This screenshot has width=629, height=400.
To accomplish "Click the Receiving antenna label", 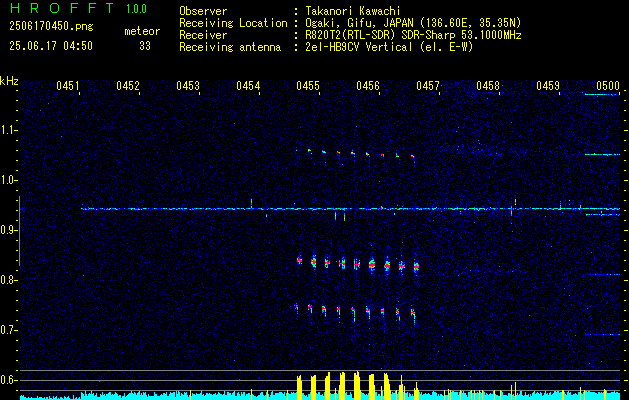I will 230,47.
